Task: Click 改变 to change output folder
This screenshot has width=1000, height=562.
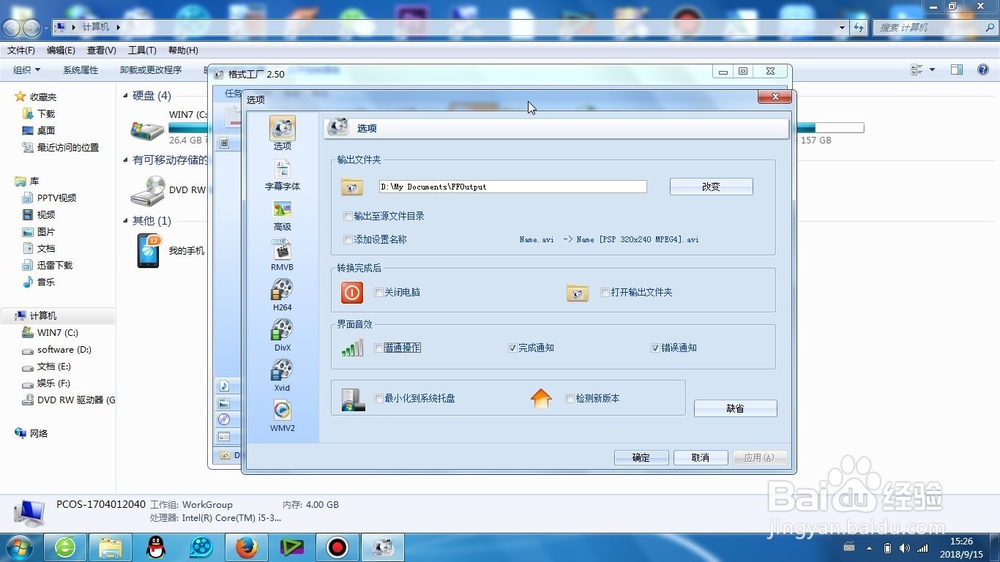Action: click(711, 187)
